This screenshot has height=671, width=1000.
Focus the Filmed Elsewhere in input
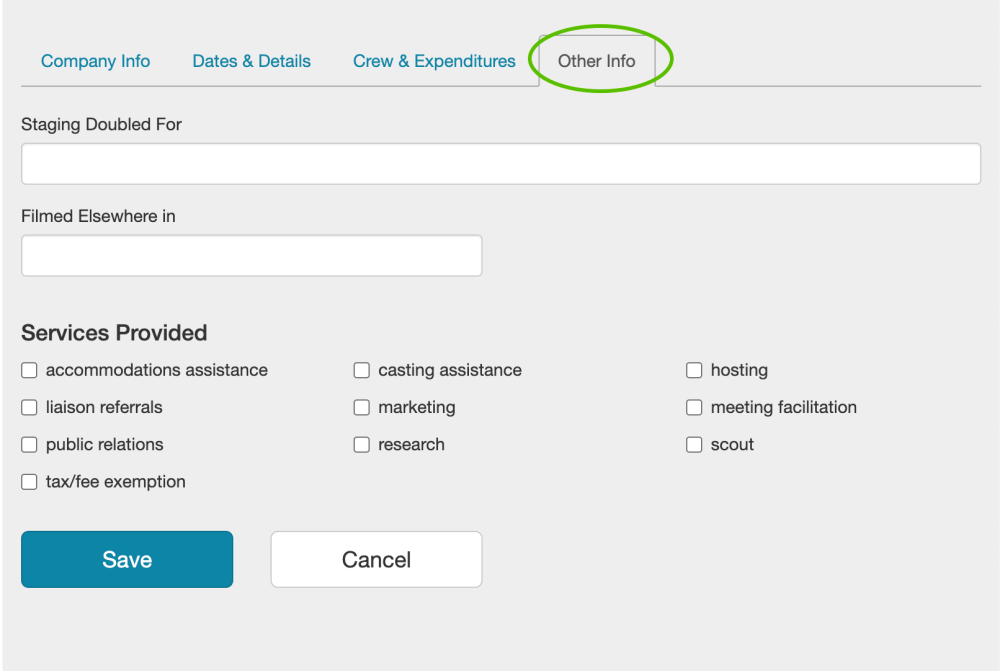[x=251, y=256]
